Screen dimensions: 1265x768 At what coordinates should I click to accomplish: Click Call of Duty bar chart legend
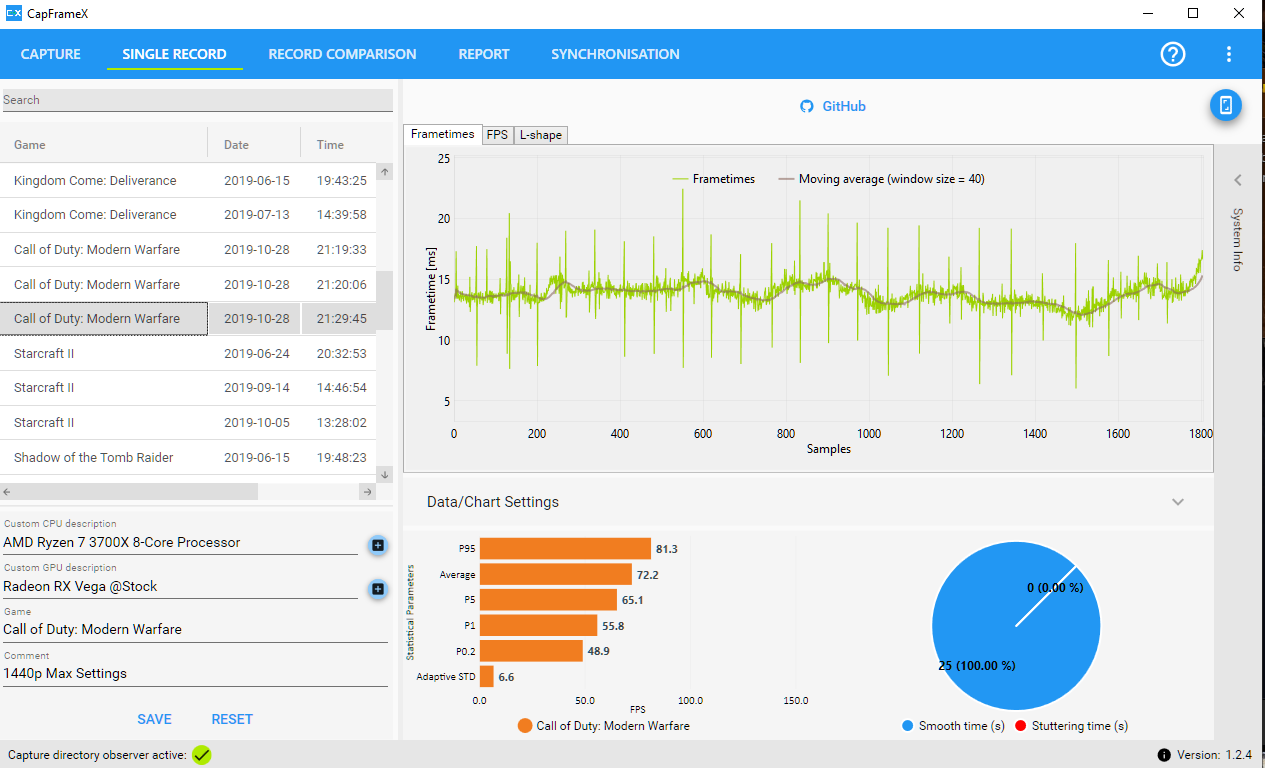point(604,726)
